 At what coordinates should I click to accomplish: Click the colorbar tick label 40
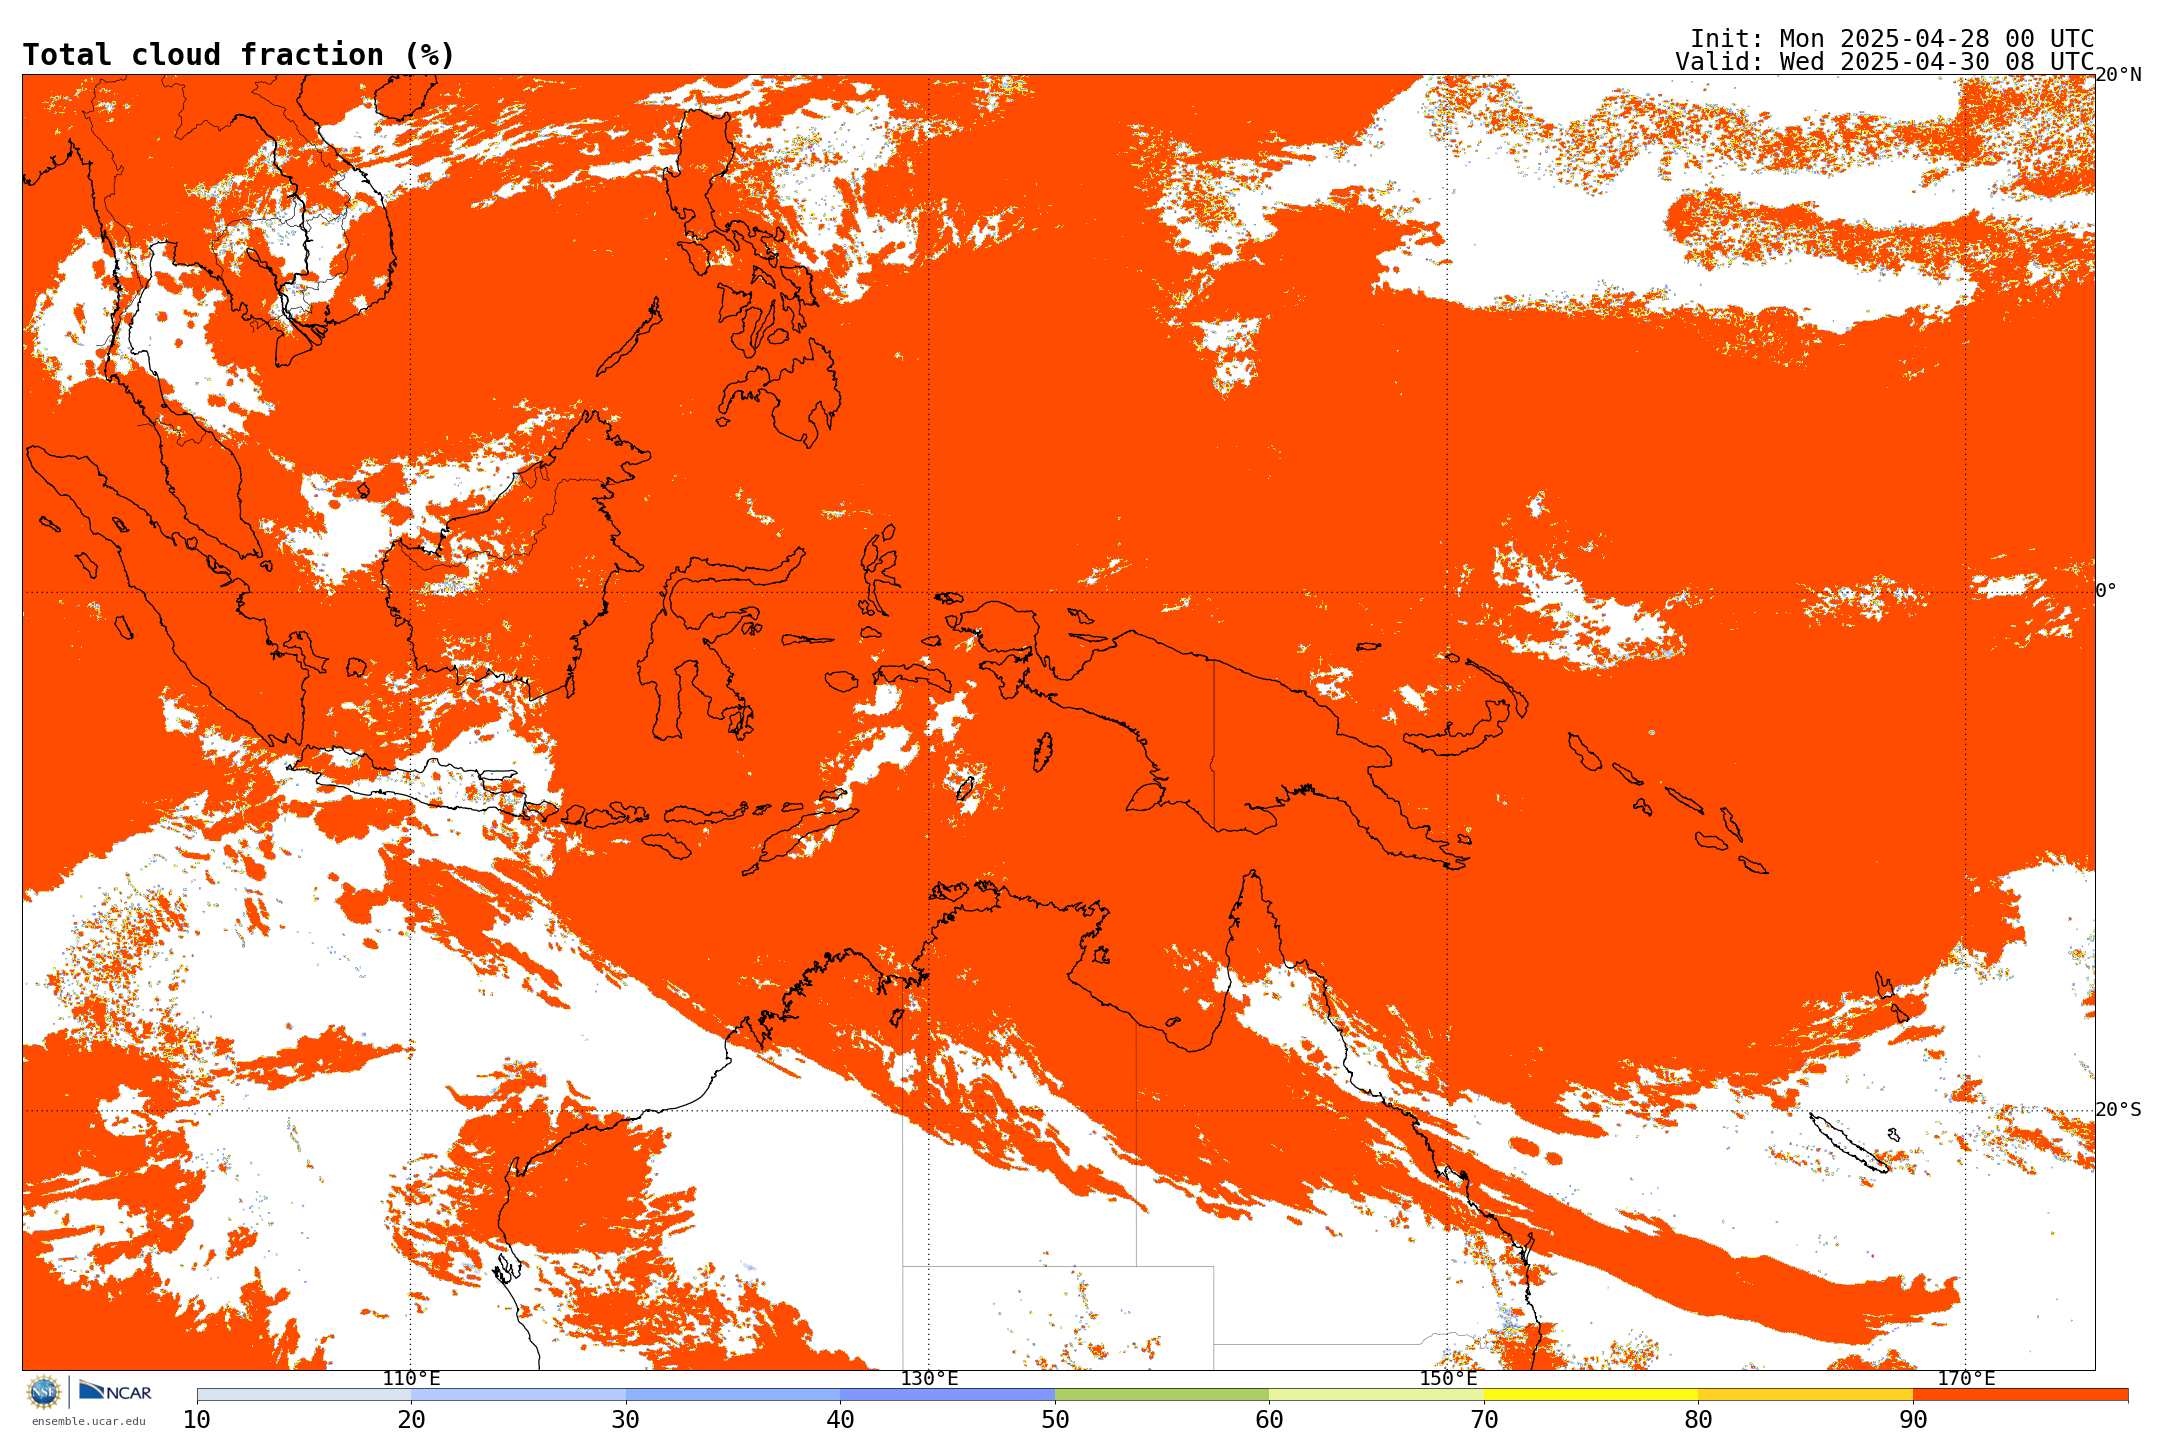[x=840, y=1420]
